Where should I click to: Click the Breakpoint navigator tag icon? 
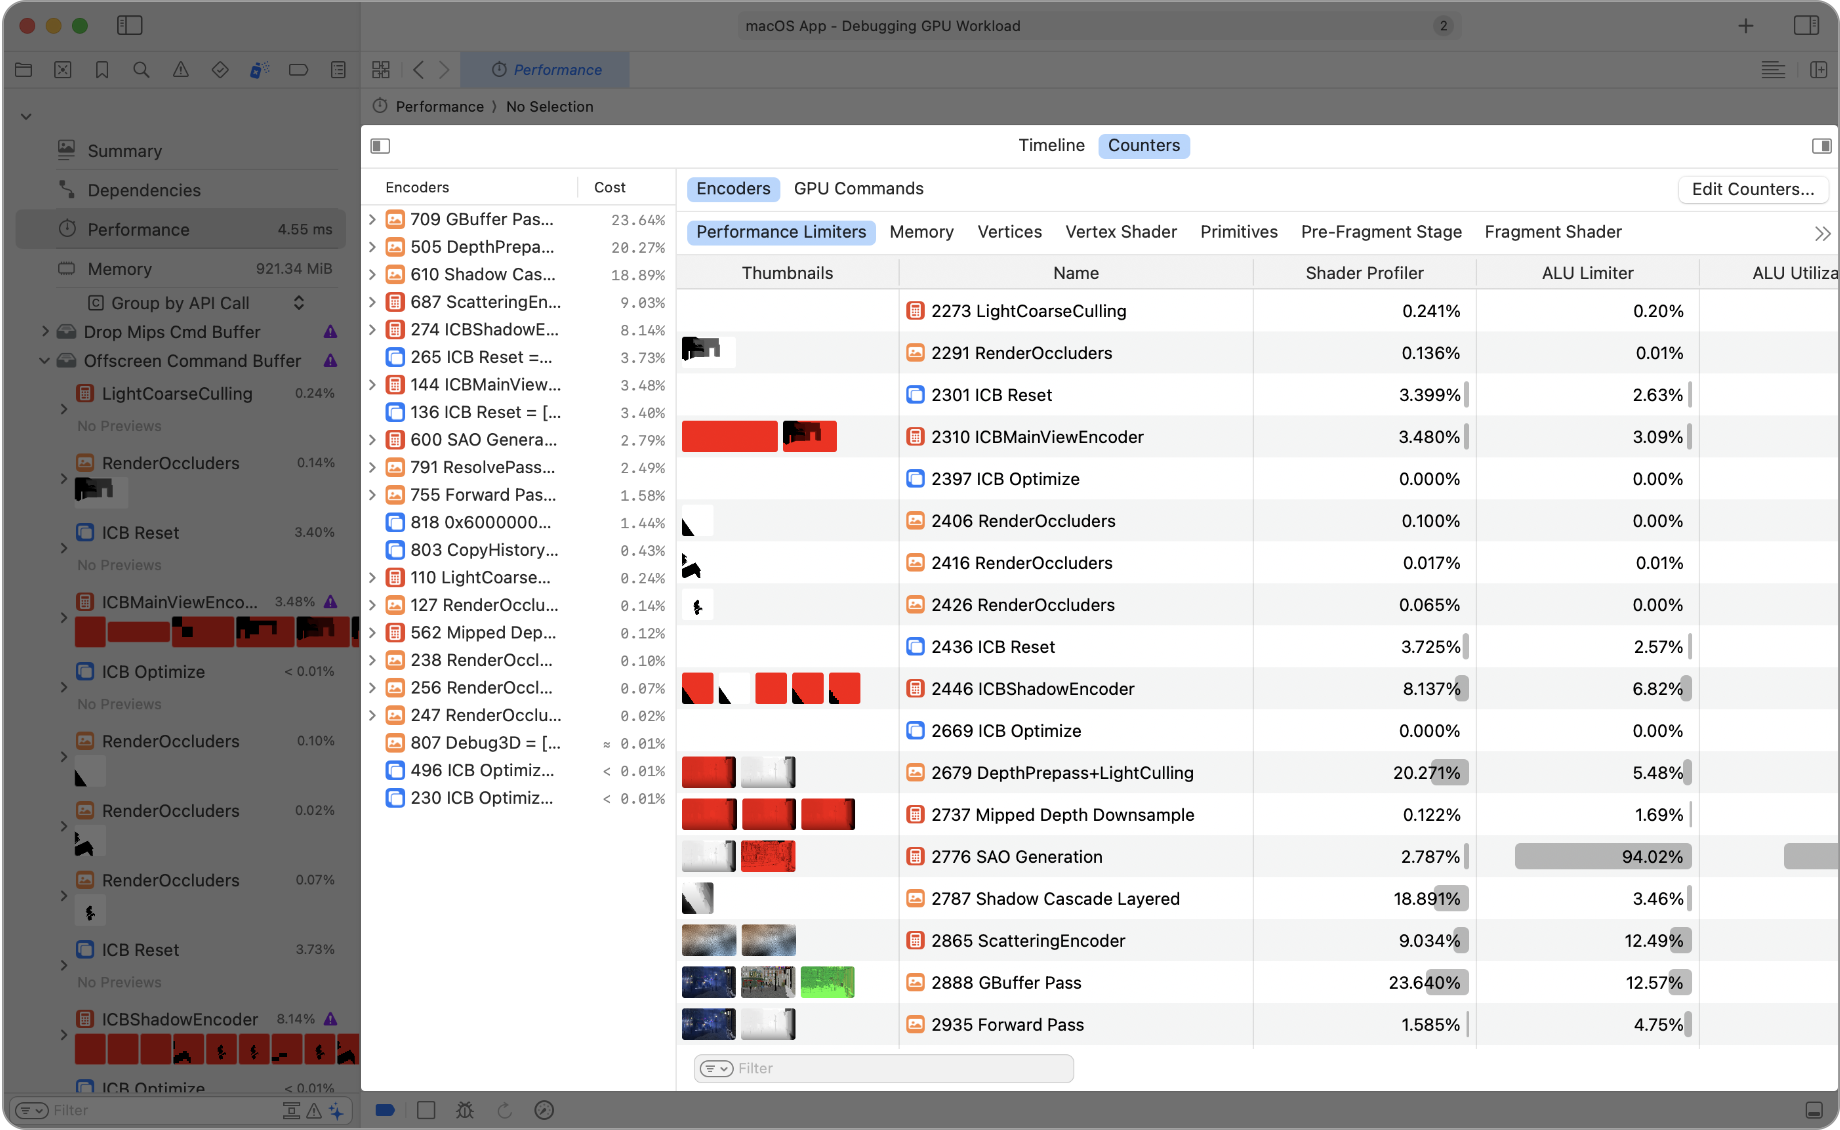298,70
